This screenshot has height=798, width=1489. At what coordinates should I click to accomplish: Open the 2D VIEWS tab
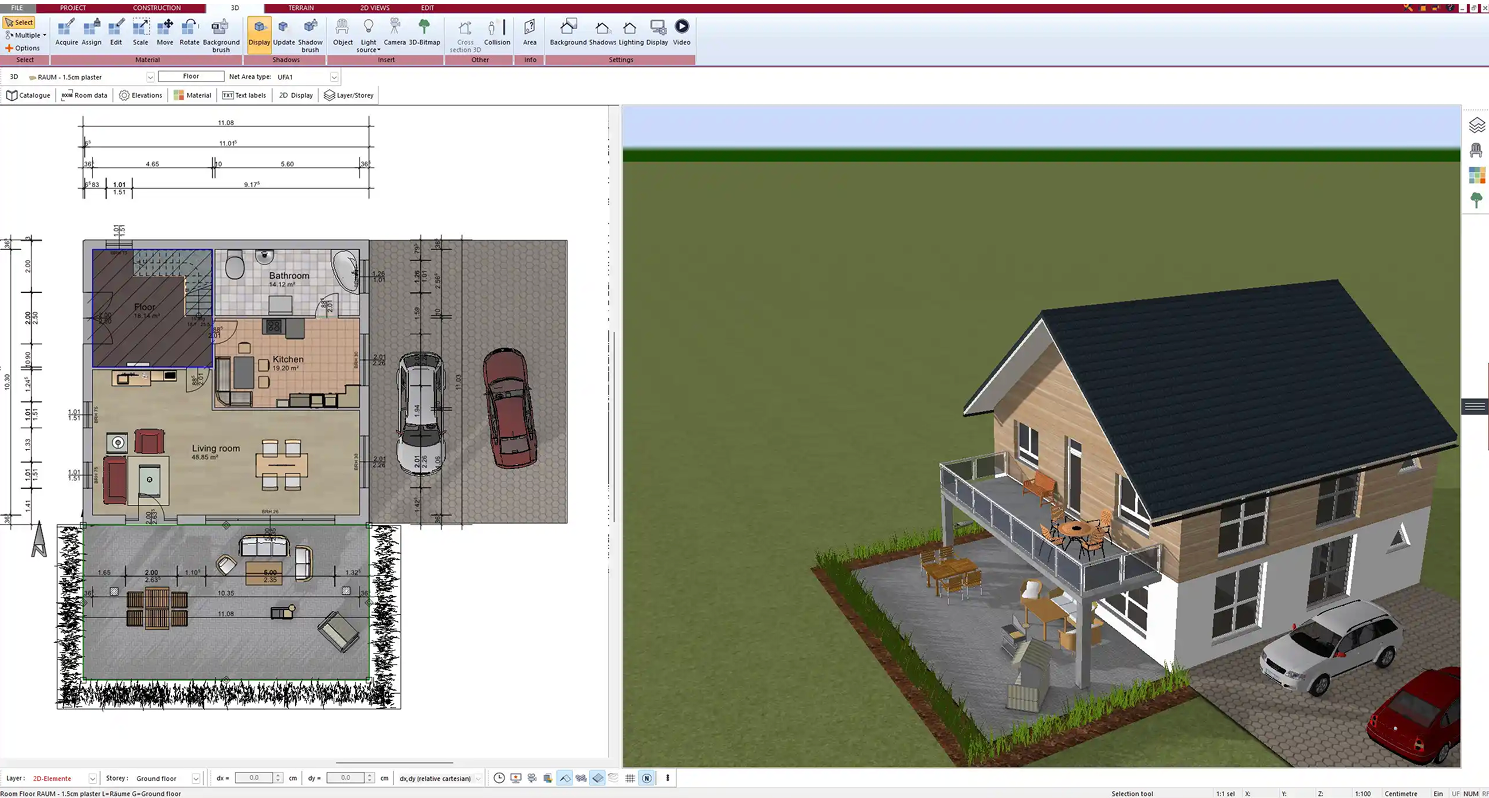pyautogui.click(x=375, y=8)
